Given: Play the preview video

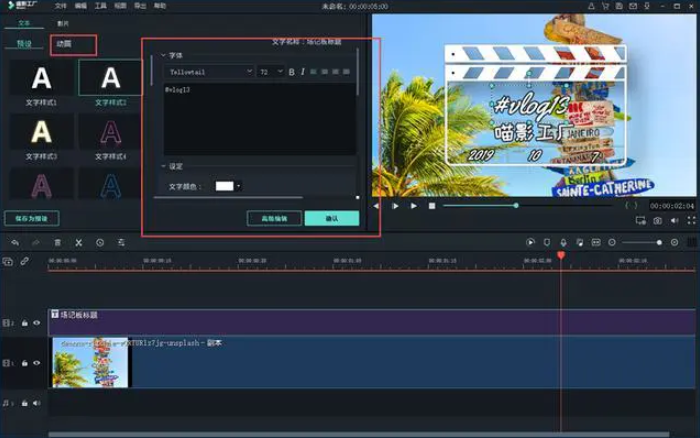Looking at the screenshot, I should (x=413, y=205).
